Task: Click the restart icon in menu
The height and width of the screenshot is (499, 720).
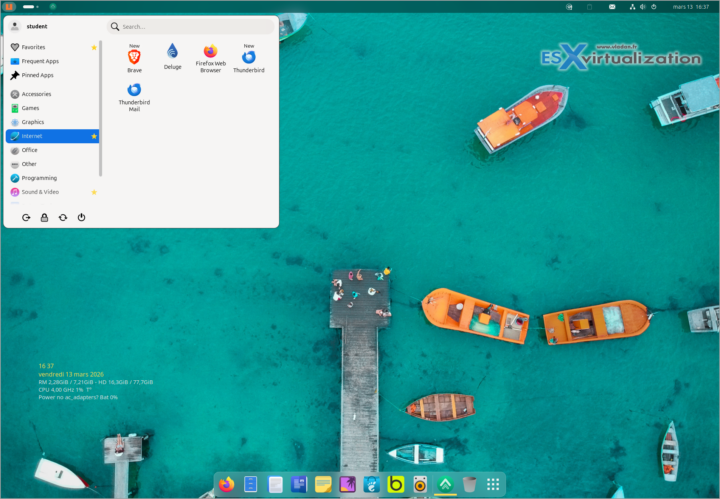Action: pos(63,217)
